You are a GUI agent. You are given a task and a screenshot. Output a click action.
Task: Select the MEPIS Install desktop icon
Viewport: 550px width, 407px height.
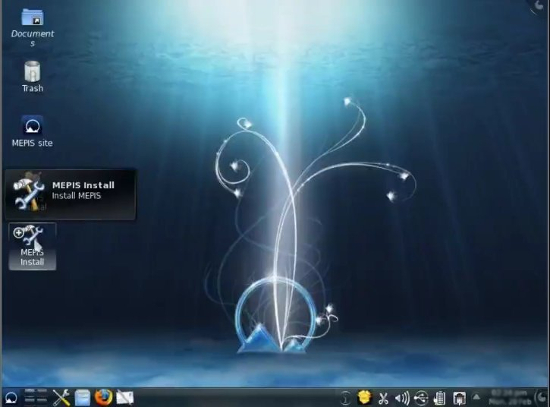tap(32, 246)
